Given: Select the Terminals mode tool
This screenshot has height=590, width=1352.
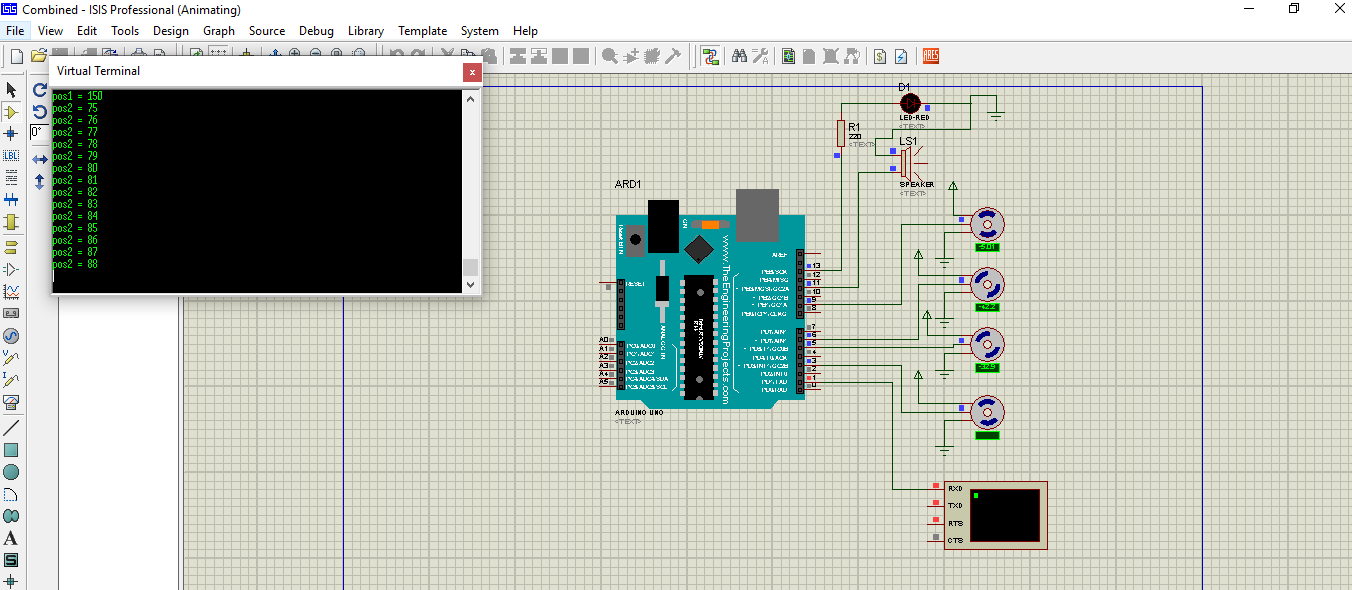Looking at the screenshot, I should (11, 246).
